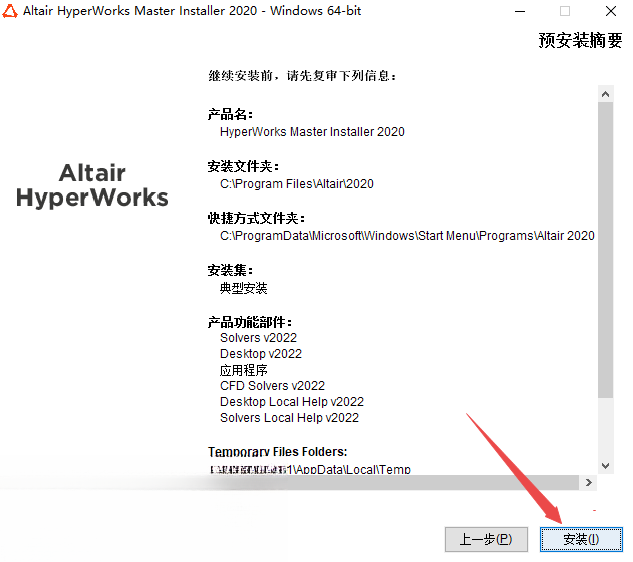The image size is (633, 562).
Task: Click the 'Temporary Files Folders:' heading
Action: tap(277, 451)
